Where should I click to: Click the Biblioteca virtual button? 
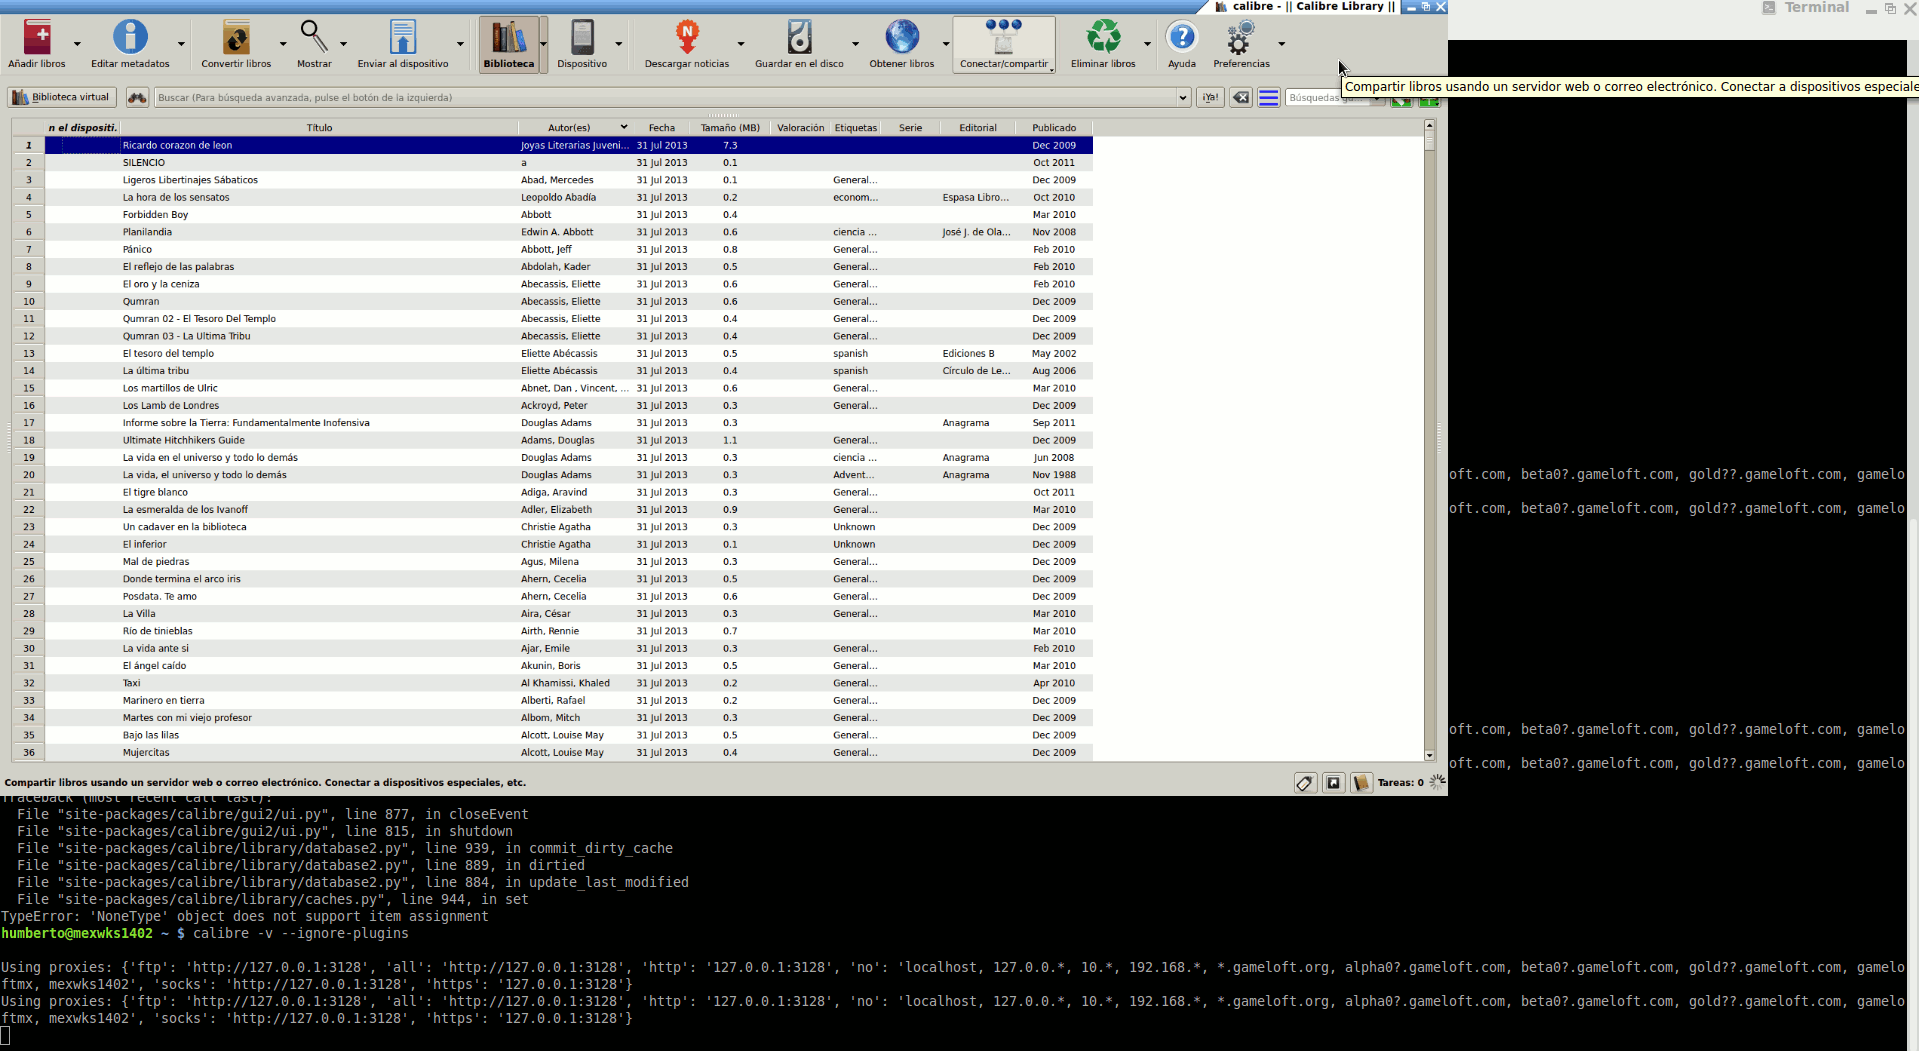[x=62, y=97]
